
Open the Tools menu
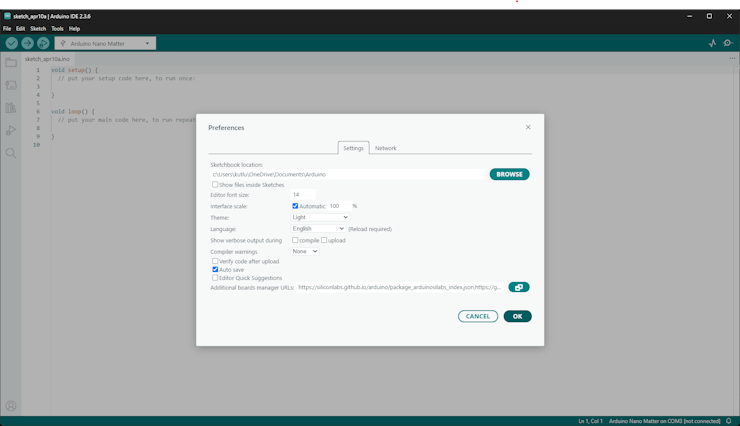[57, 29]
